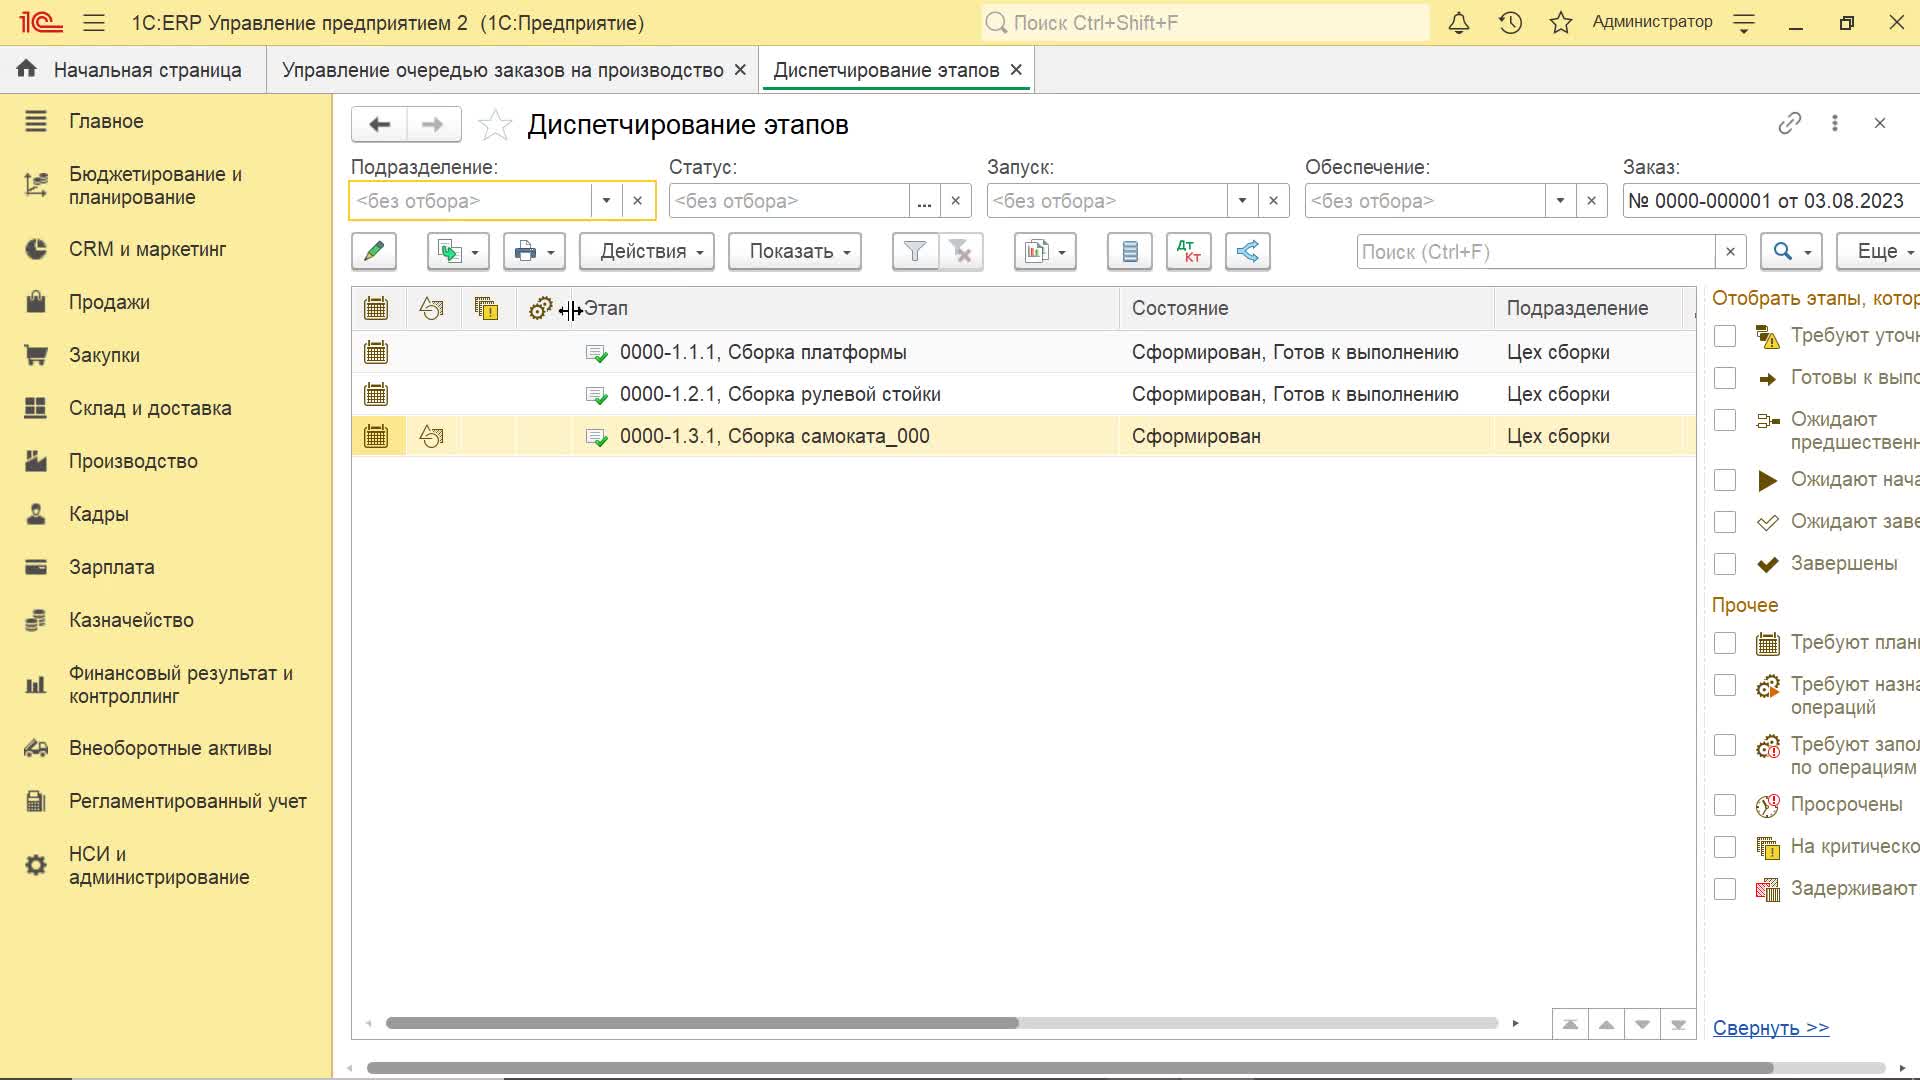The image size is (1920, 1080).
Task: Open the Статус selection ellipsis button
Action: pos(924,201)
